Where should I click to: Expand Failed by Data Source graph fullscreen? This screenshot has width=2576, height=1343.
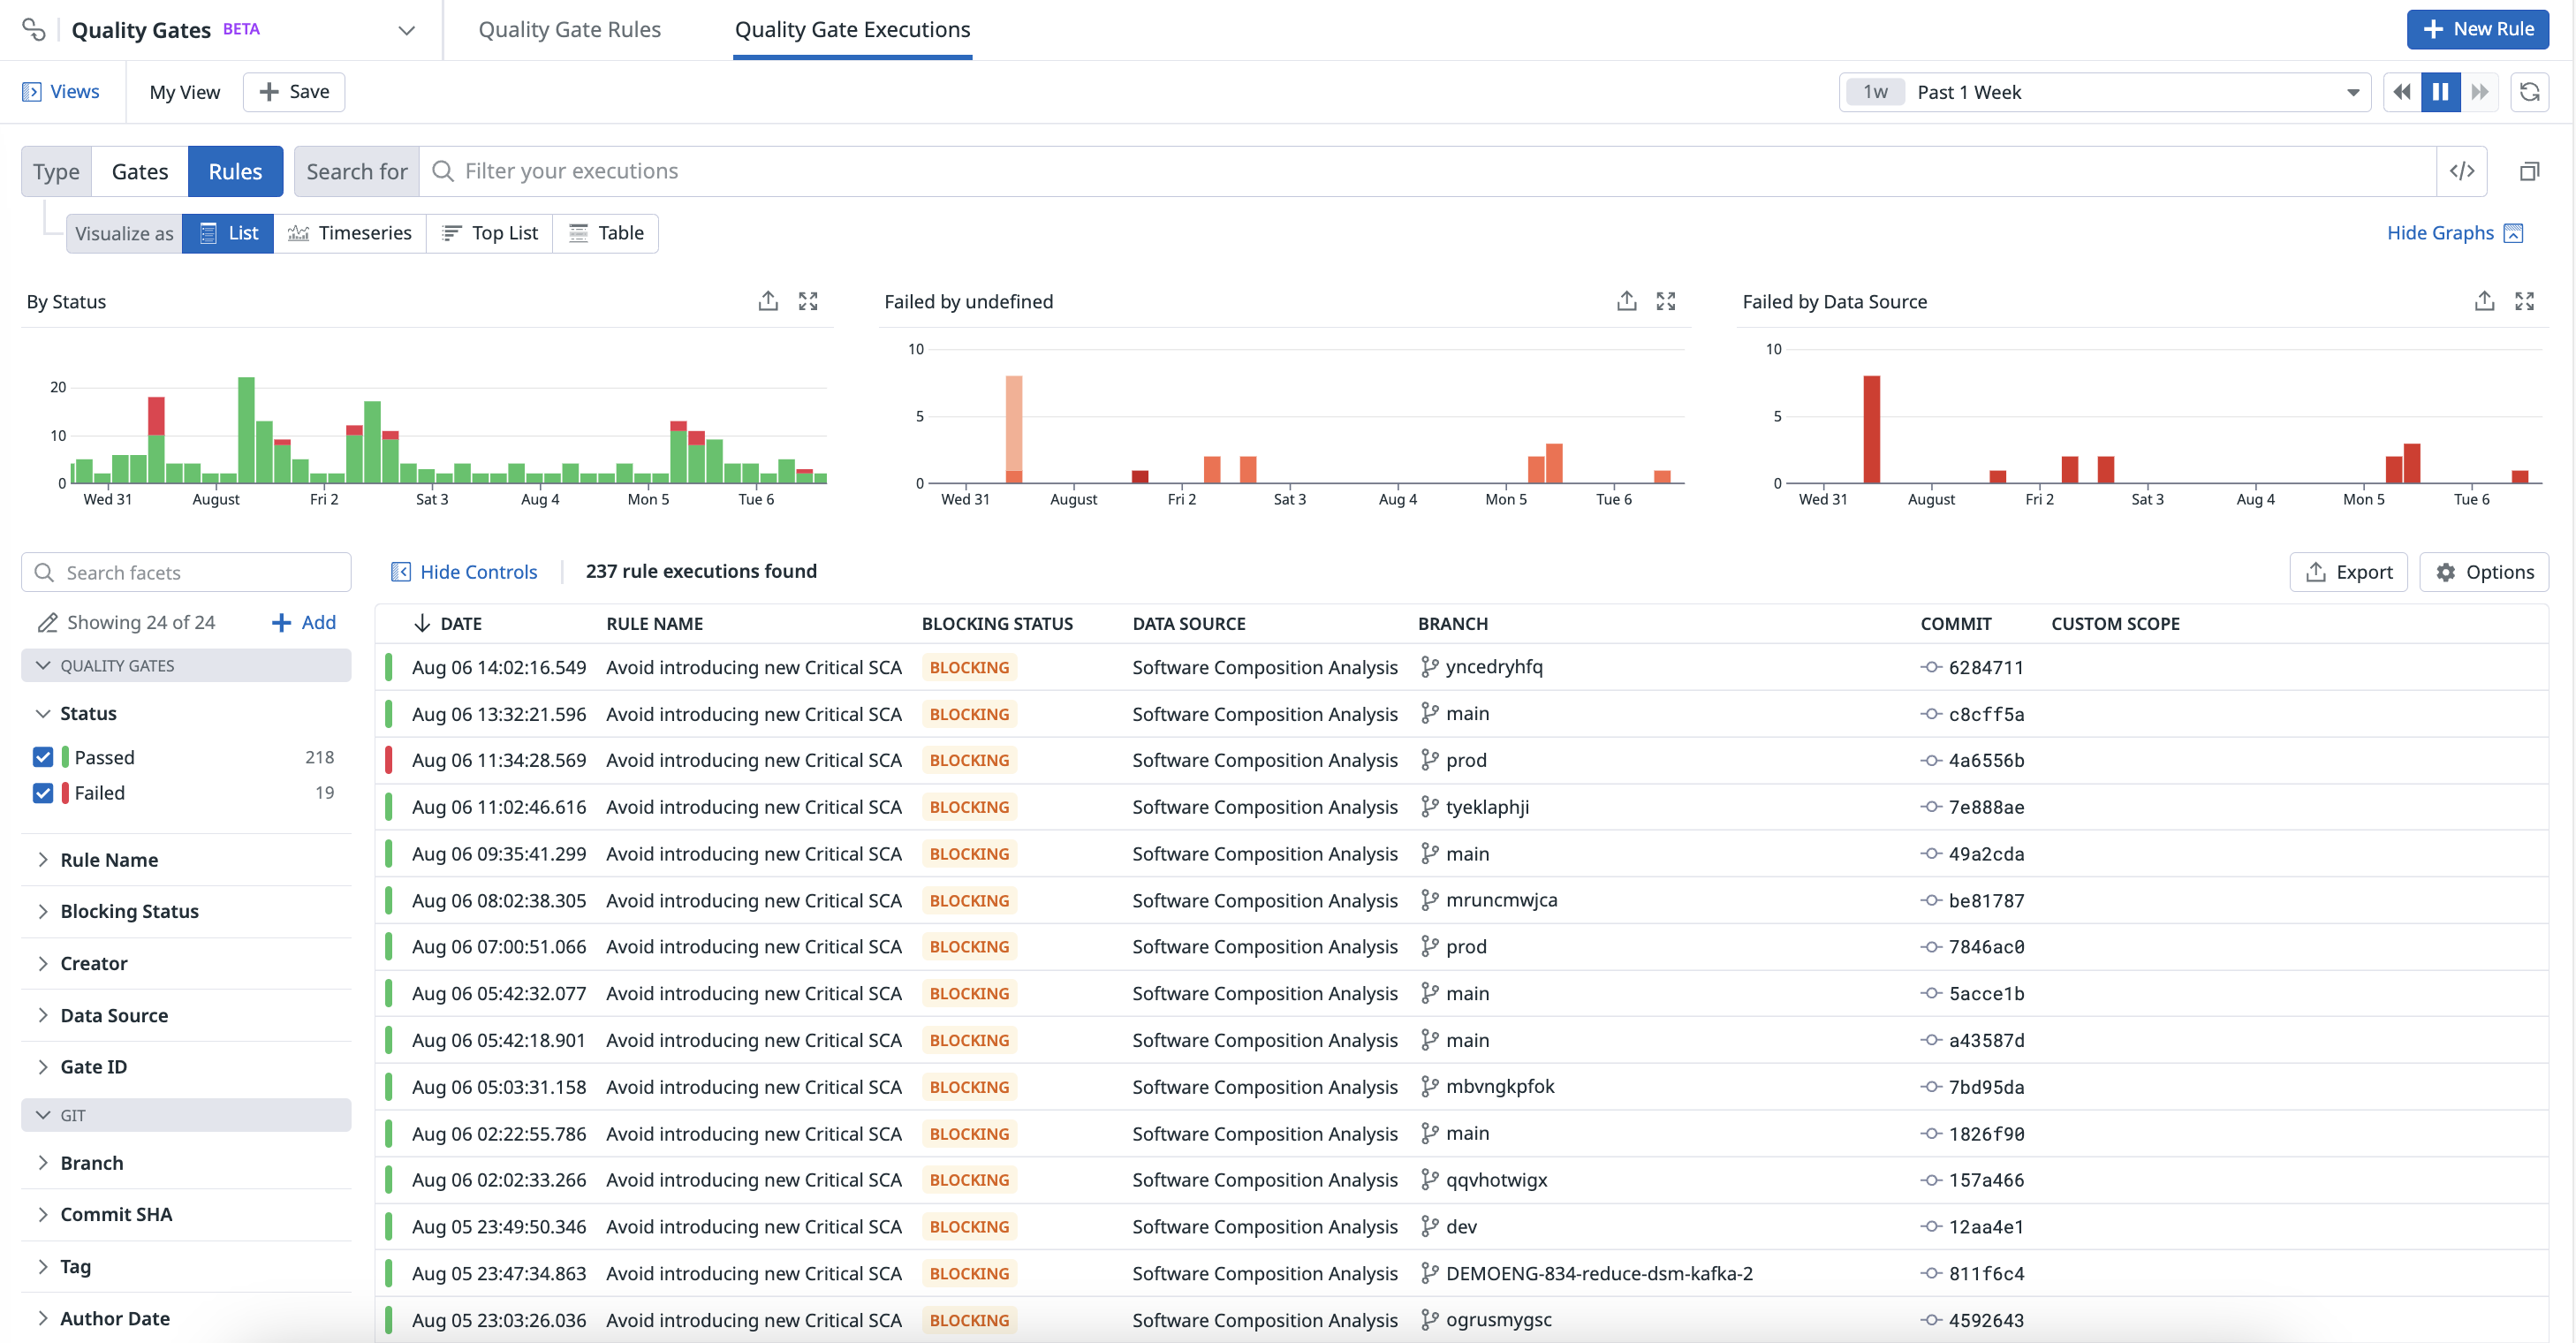(x=2524, y=301)
